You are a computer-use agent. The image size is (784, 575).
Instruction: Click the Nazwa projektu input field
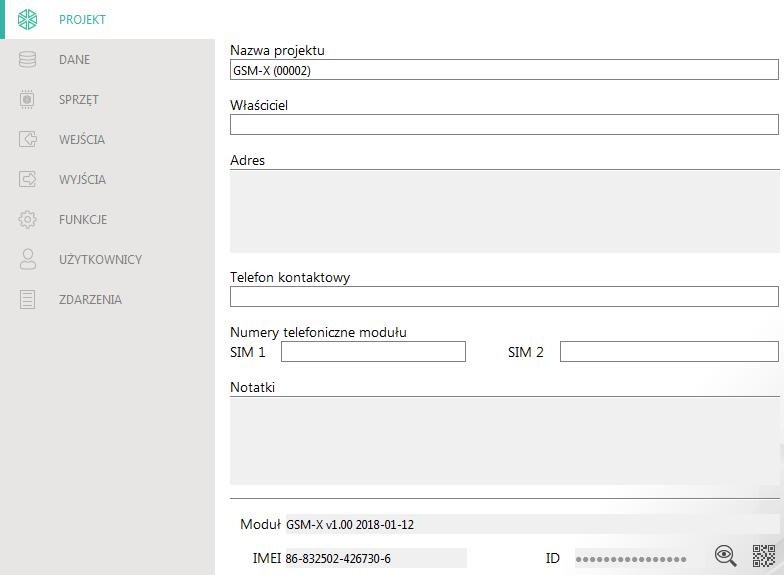(504, 70)
